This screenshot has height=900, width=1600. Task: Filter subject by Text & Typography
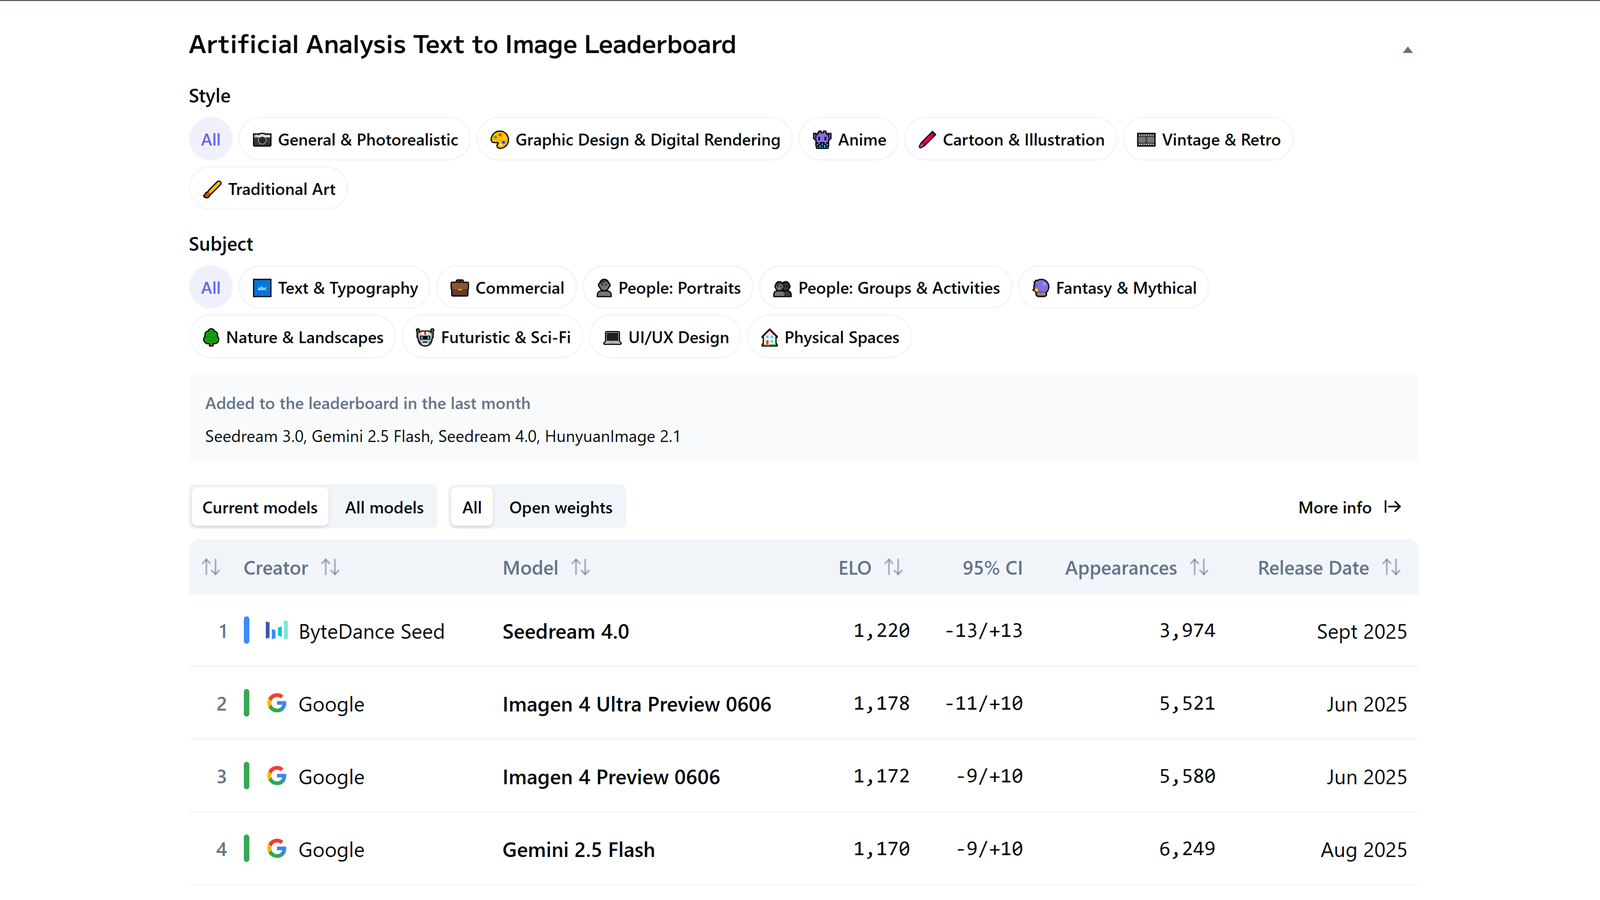[x=335, y=288]
